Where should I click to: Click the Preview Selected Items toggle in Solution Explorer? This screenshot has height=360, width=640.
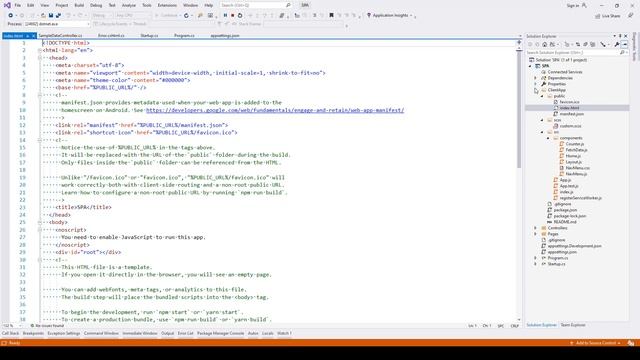pos(624,44)
